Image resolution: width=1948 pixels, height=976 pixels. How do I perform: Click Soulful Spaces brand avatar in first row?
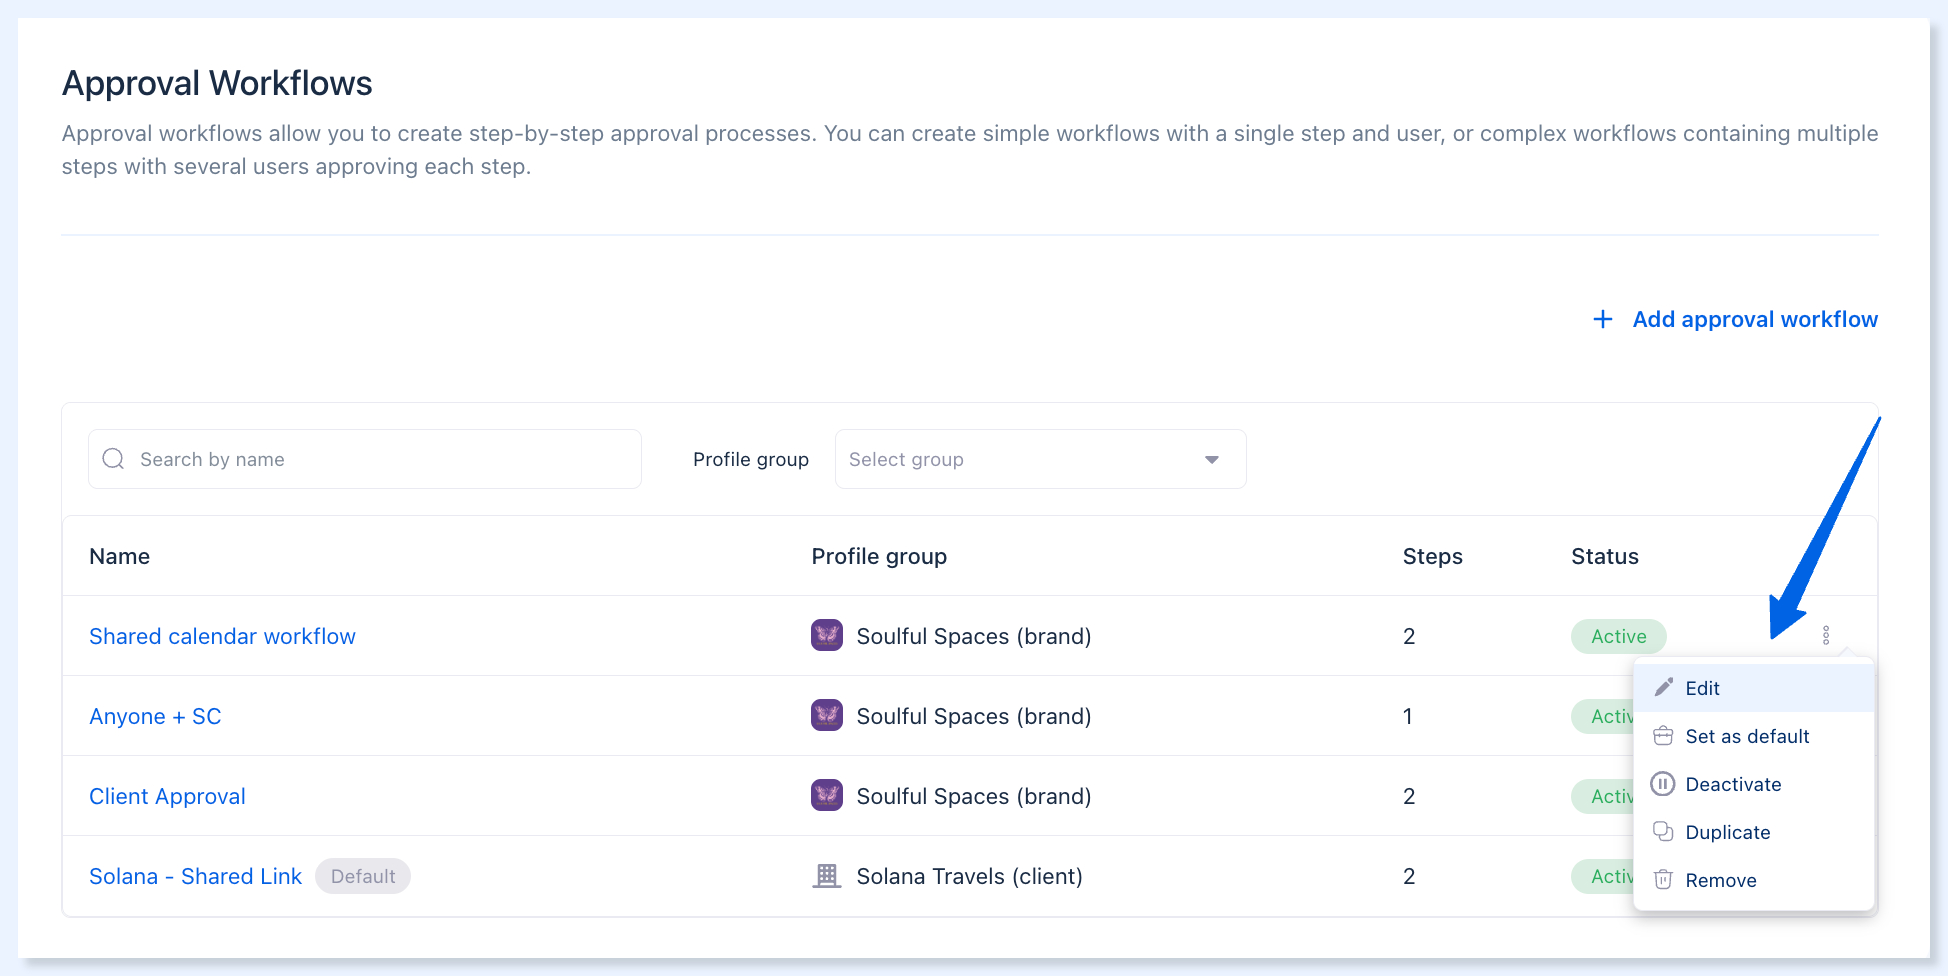coord(827,635)
